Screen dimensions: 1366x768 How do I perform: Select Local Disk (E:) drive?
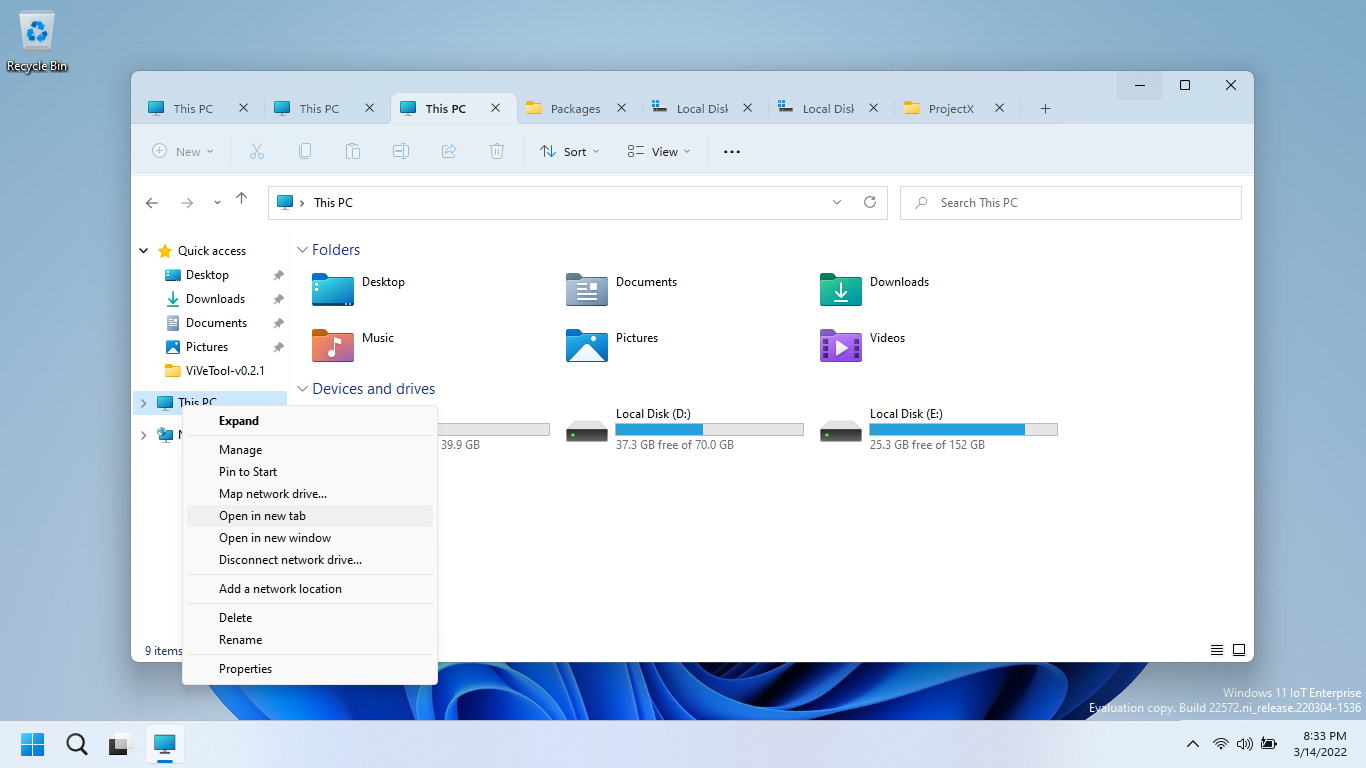[x=938, y=429]
